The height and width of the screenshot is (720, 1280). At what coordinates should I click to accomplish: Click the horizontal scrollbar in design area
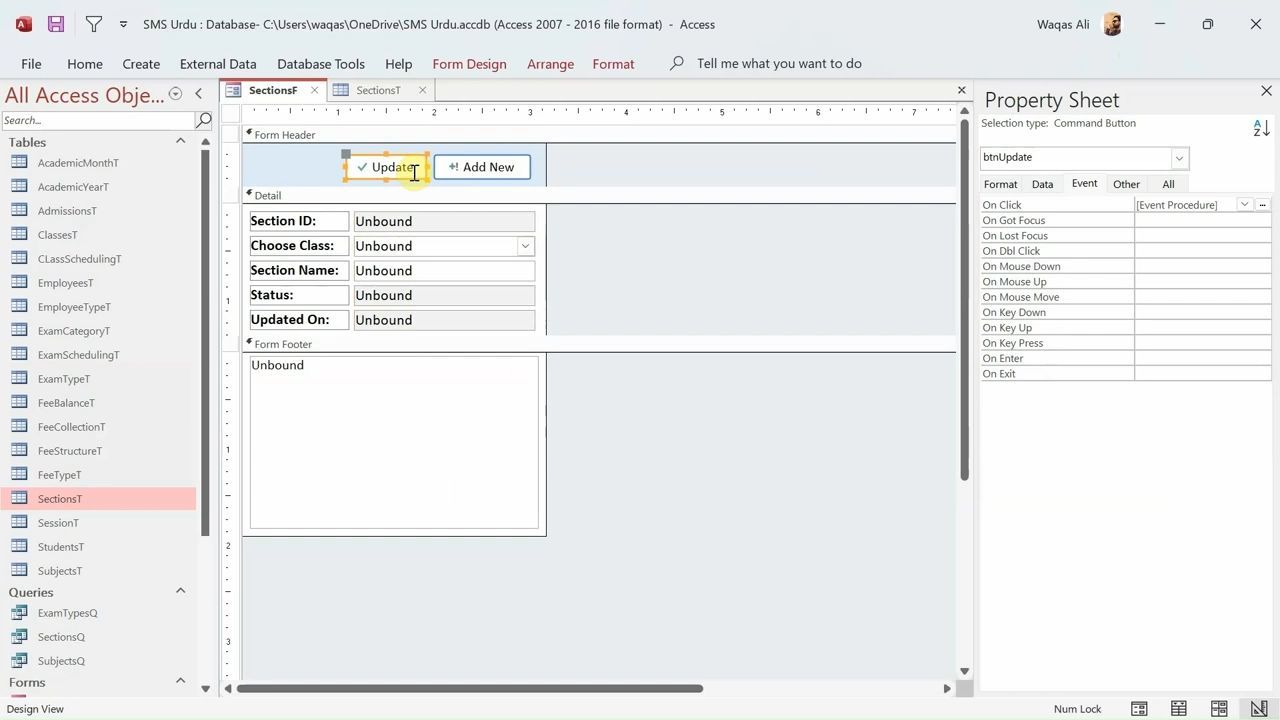(470, 688)
